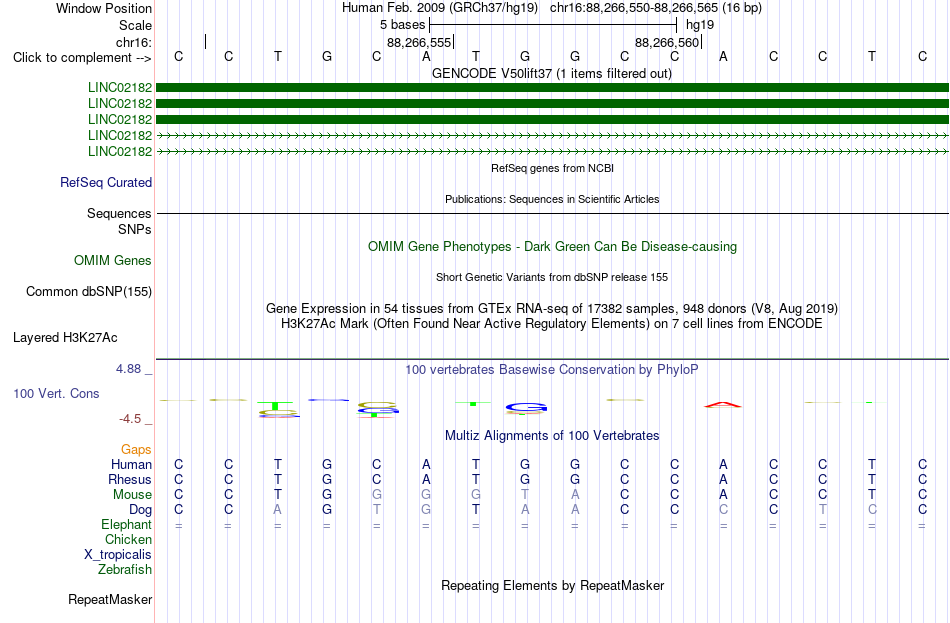Select the Zebrafish alignment row label

pyautogui.click(x=125, y=570)
